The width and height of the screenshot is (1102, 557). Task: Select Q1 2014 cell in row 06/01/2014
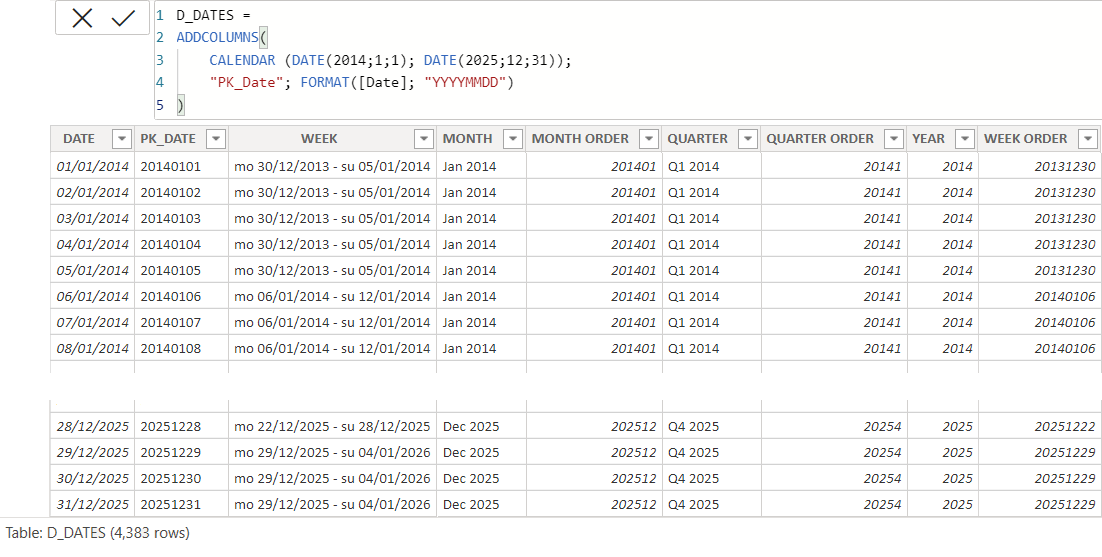pos(711,296)
